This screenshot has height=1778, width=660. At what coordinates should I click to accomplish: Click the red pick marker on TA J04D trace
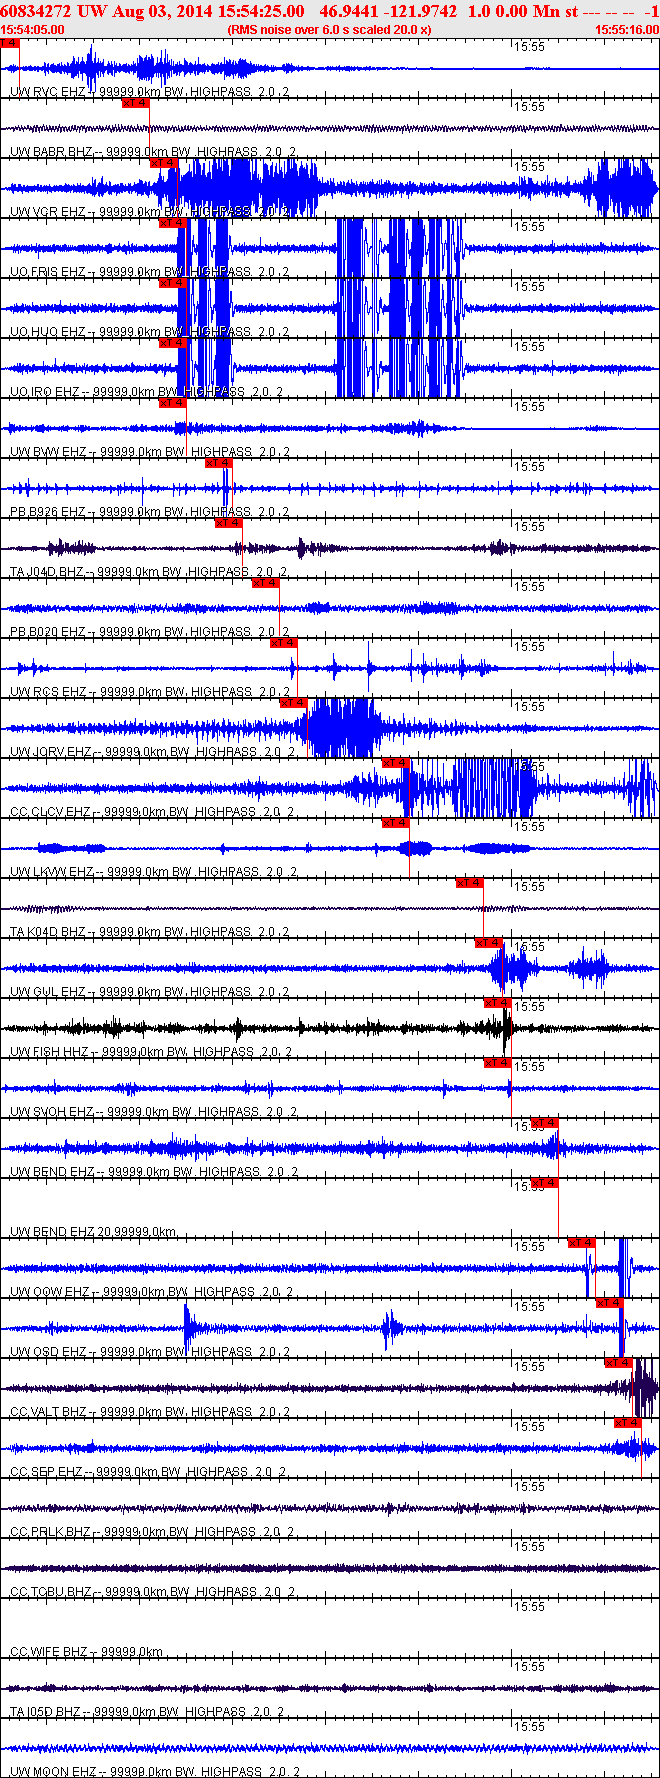coord(228,523)
